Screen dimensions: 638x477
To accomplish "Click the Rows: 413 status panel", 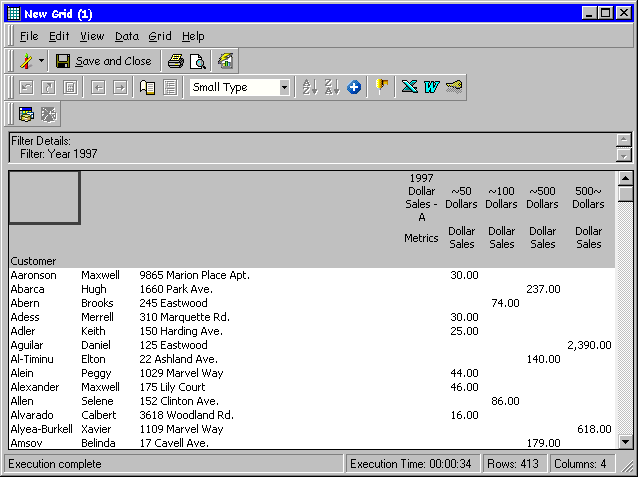I will (513, 464).
